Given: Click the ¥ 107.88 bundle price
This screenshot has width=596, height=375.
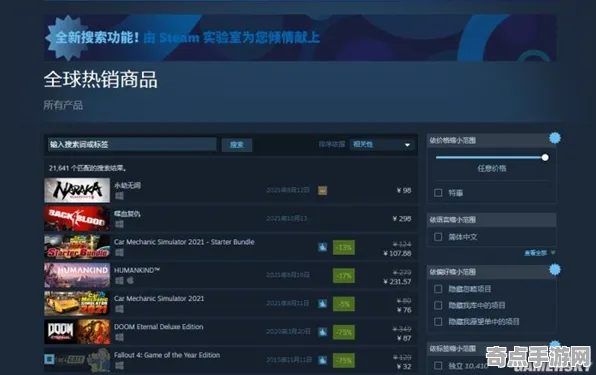Looking at the screenshot, I should (398, 253).
